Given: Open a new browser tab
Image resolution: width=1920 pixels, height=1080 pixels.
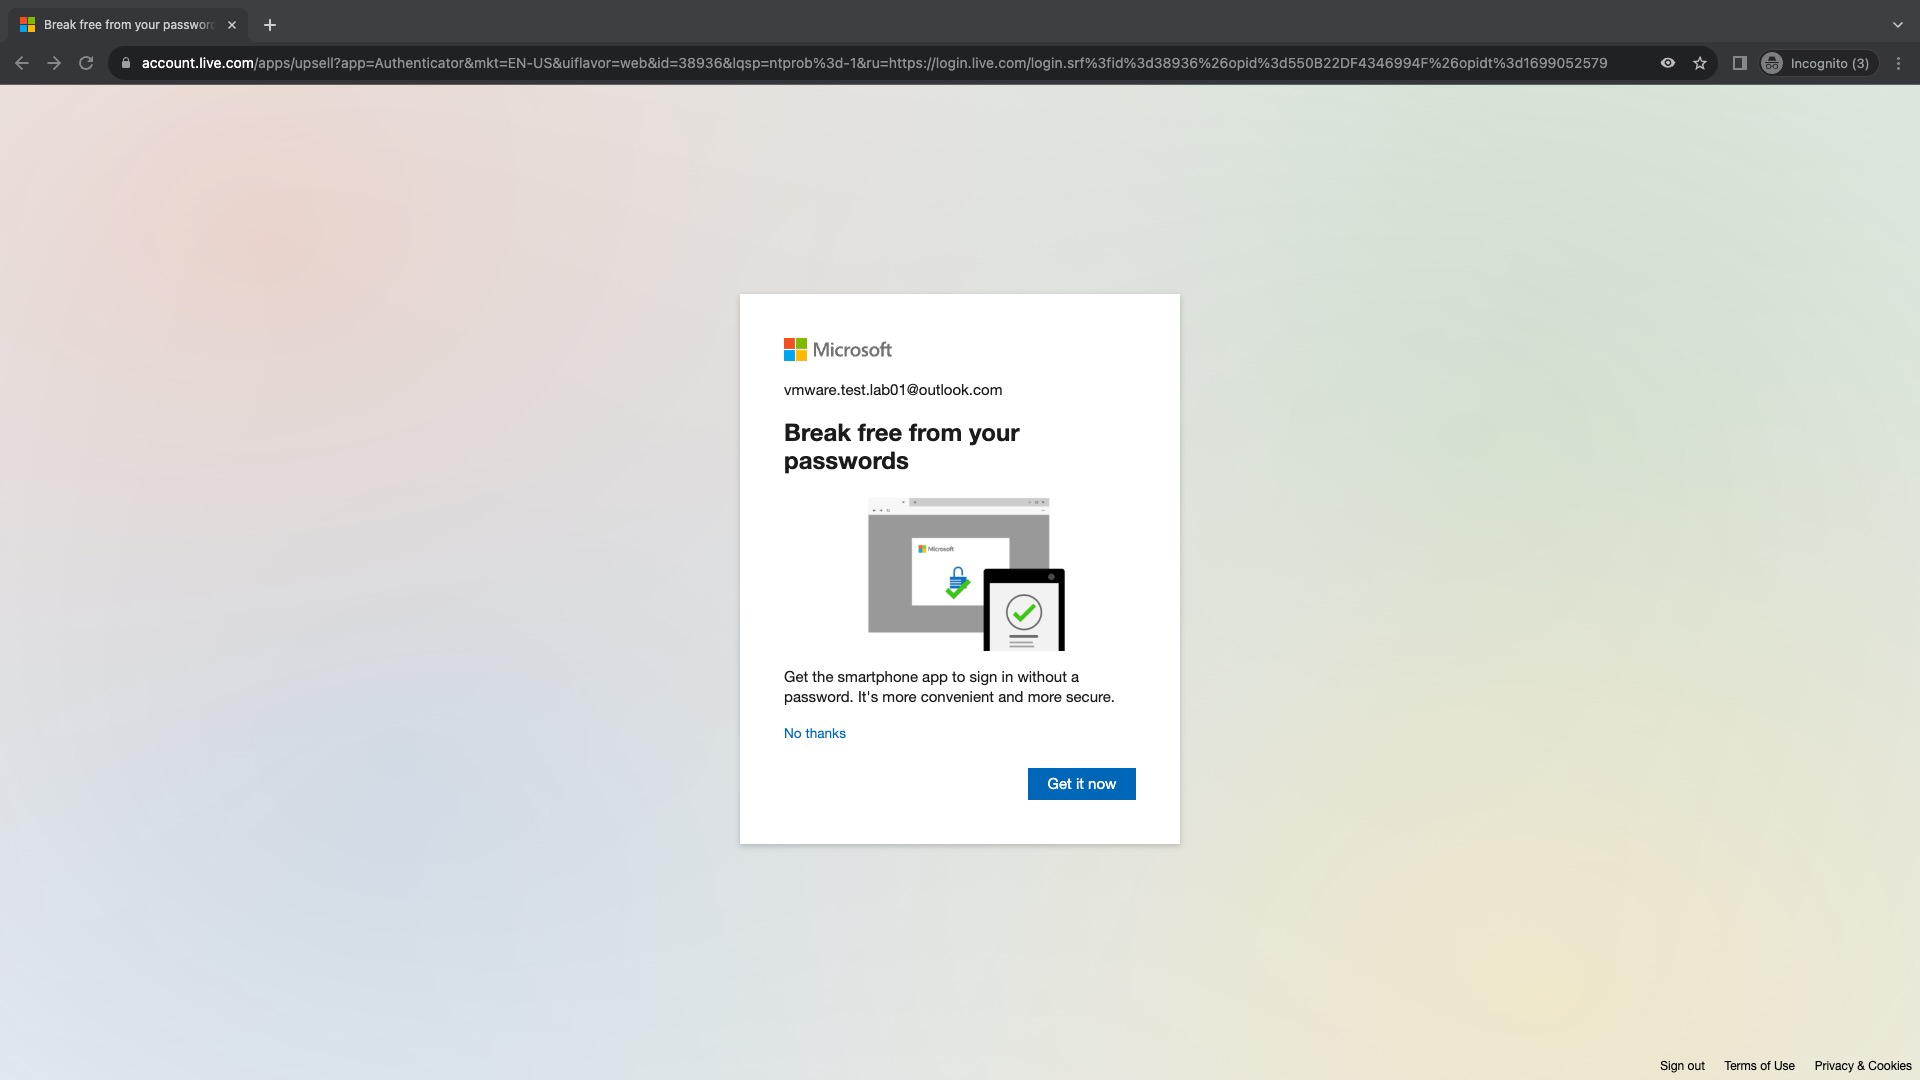Looking at the screenshot, I should 268,24.
